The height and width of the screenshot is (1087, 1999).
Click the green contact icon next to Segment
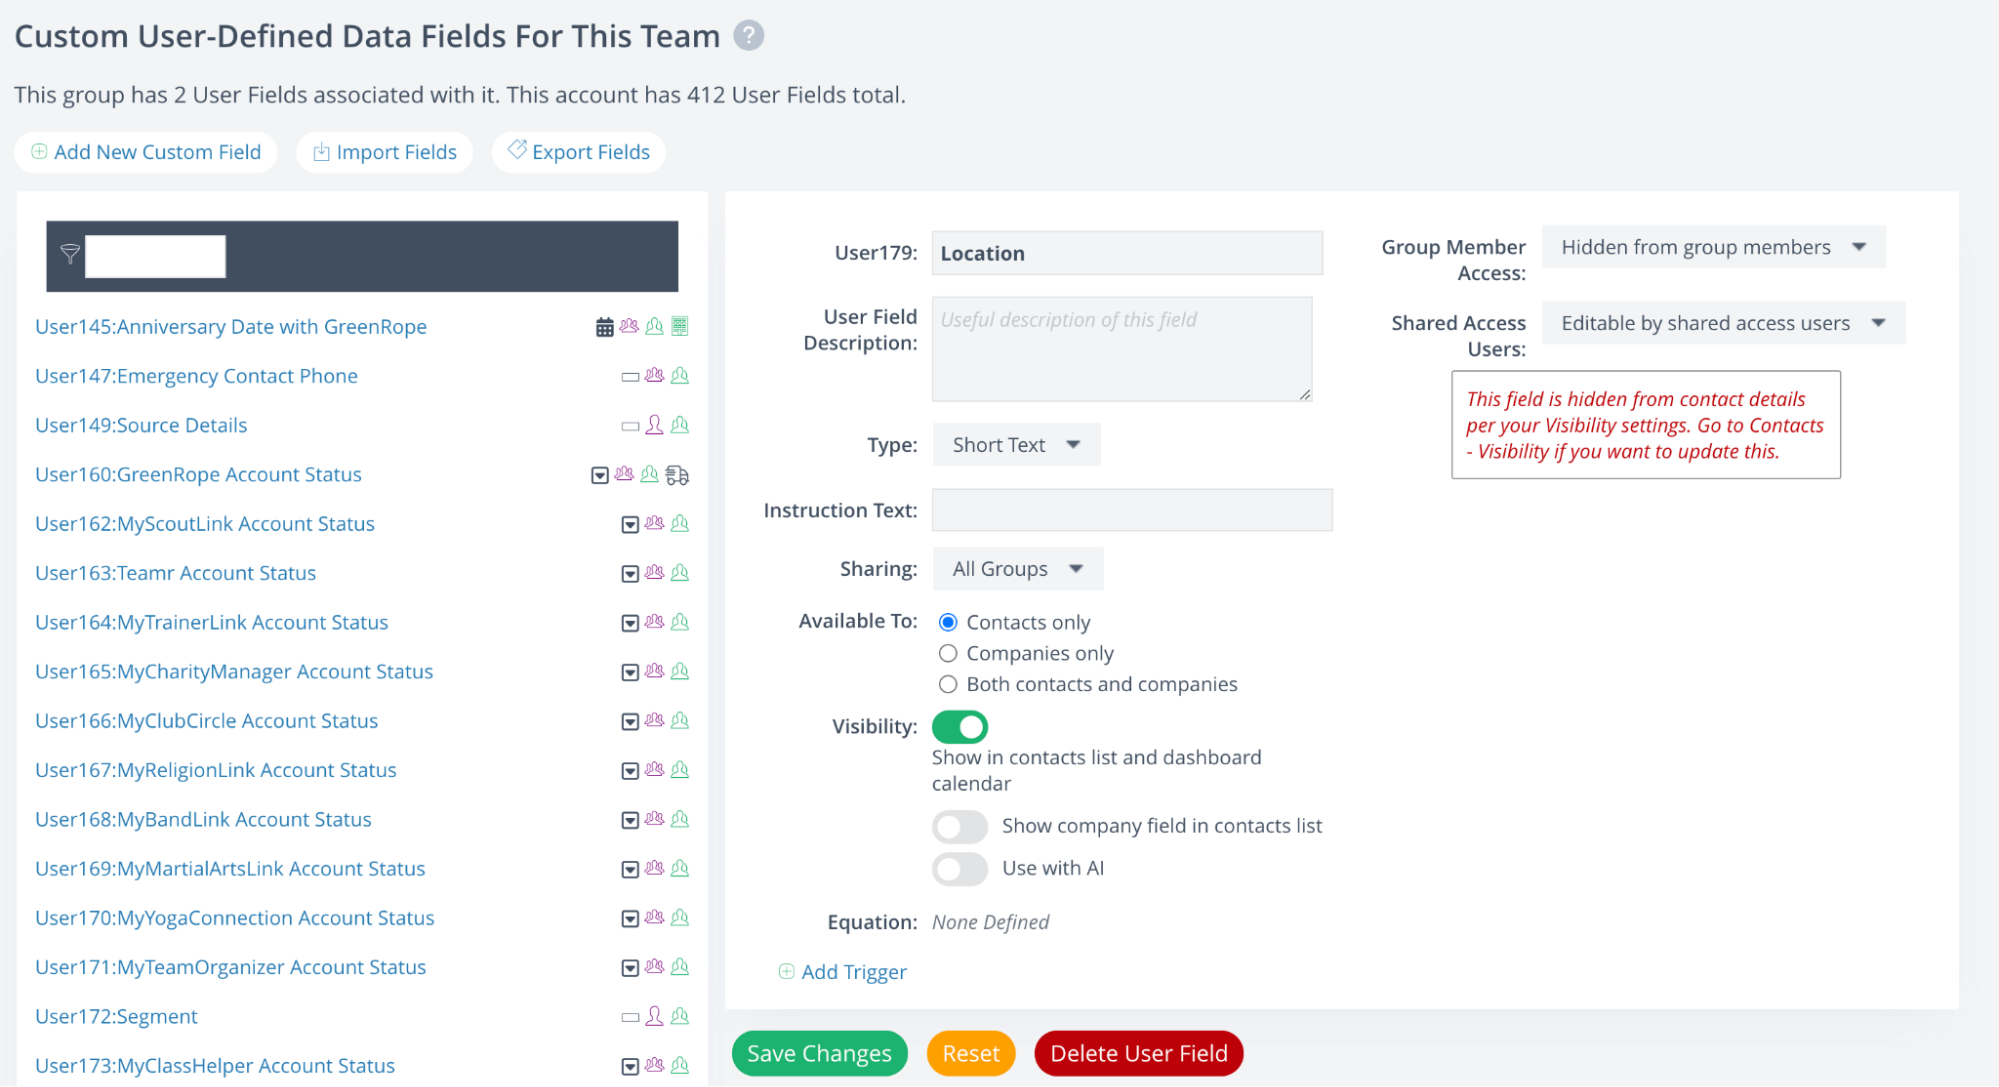[x=680, y=1016]
